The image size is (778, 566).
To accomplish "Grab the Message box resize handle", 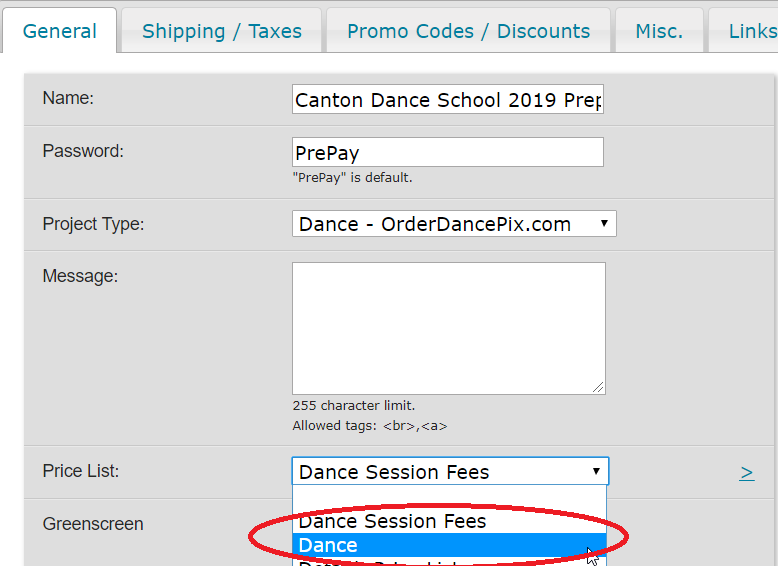I will click(599, 388).
